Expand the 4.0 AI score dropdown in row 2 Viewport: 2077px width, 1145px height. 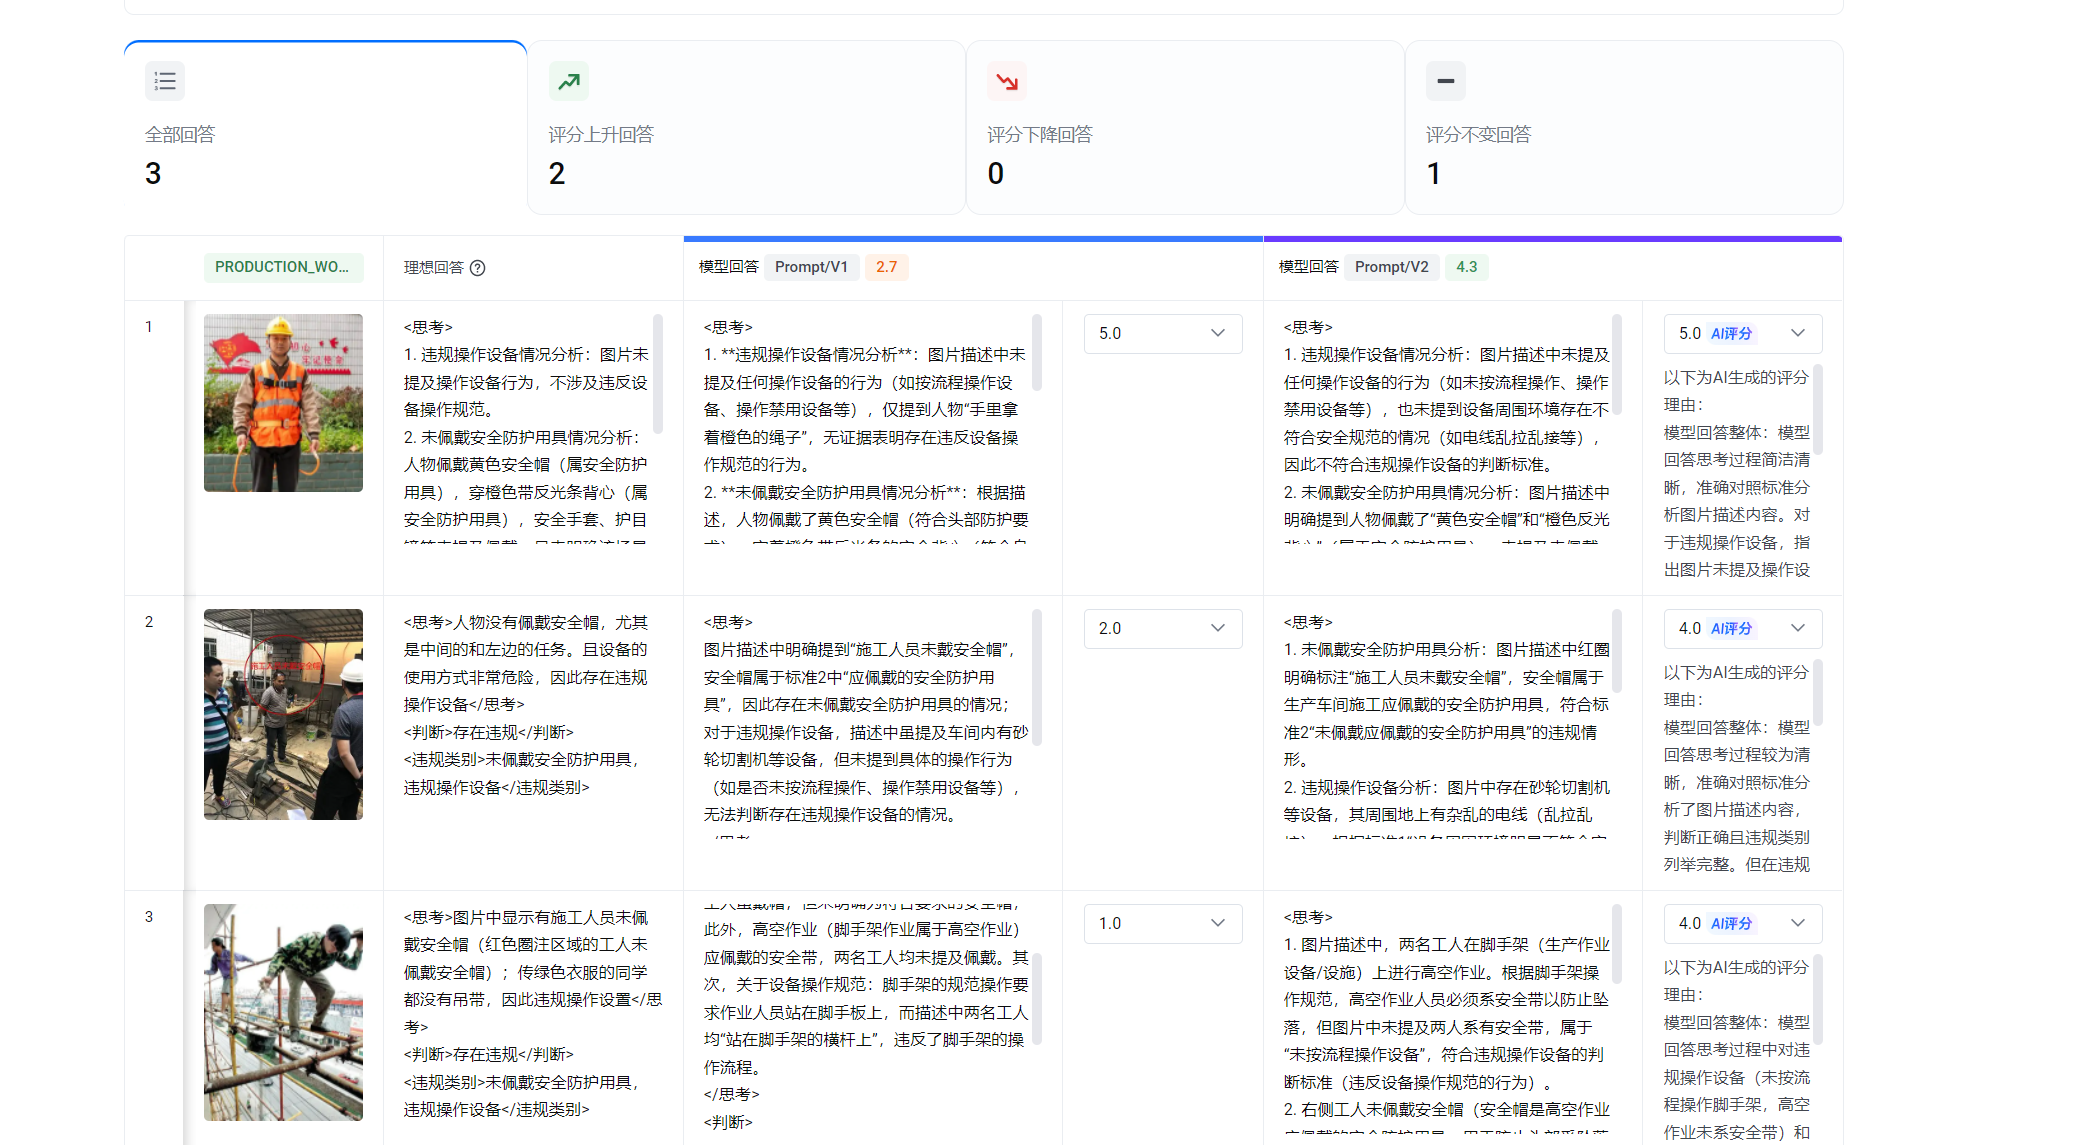(1797, 629)
